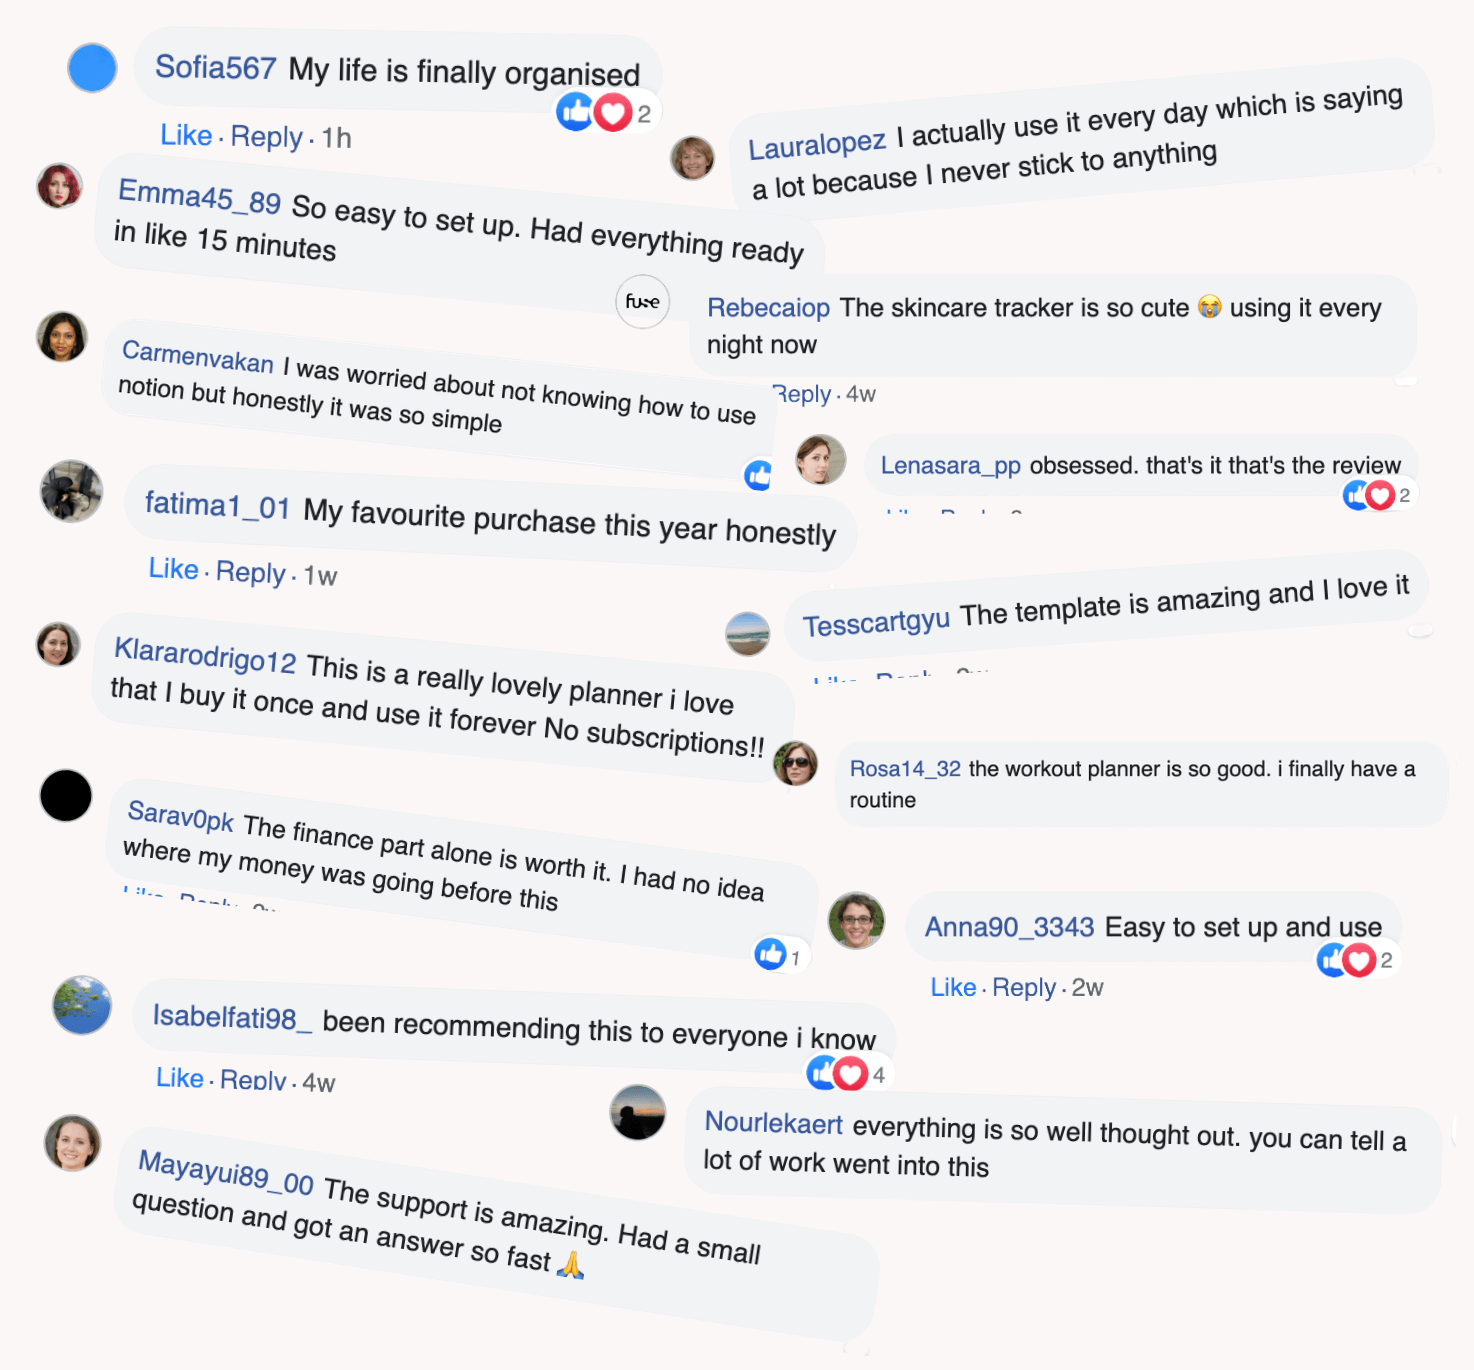Open the fuse logo avatar beside Rebecaiop
This screenshot has width=1474, height=1370.
point(642,302)
